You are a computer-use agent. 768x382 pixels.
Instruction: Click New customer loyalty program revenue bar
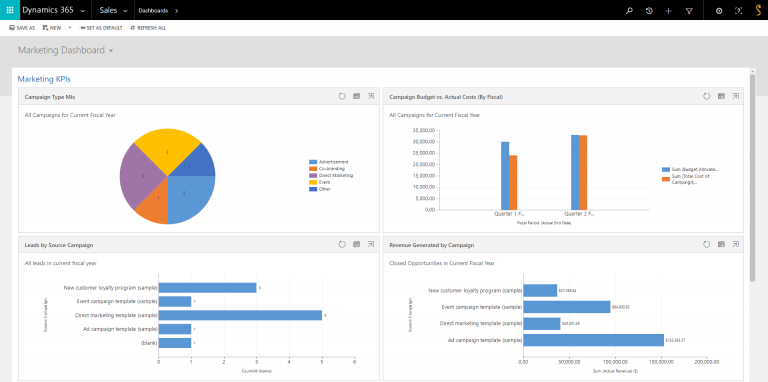[x=540, y=290]
